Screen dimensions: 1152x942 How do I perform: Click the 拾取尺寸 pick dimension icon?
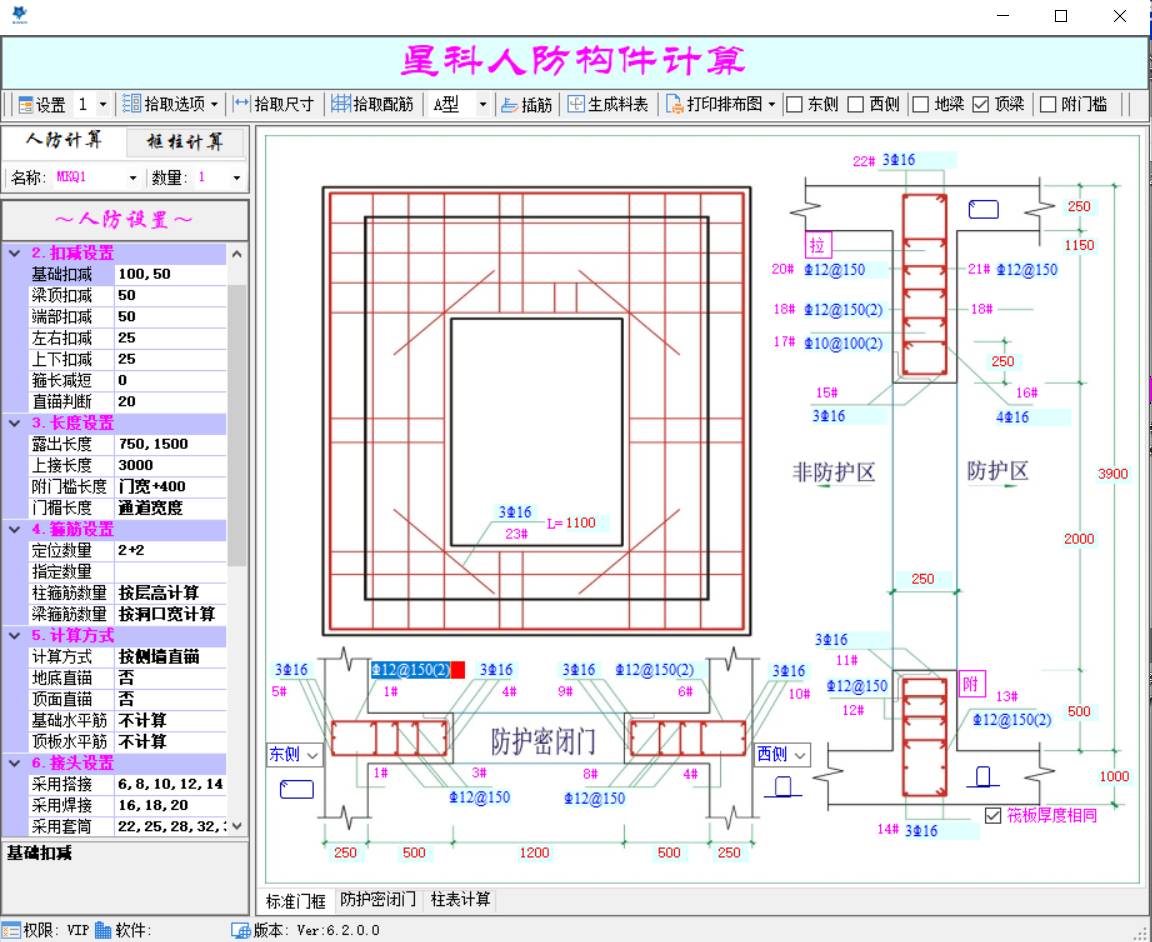pyautogui.click(x=241, y=104)
